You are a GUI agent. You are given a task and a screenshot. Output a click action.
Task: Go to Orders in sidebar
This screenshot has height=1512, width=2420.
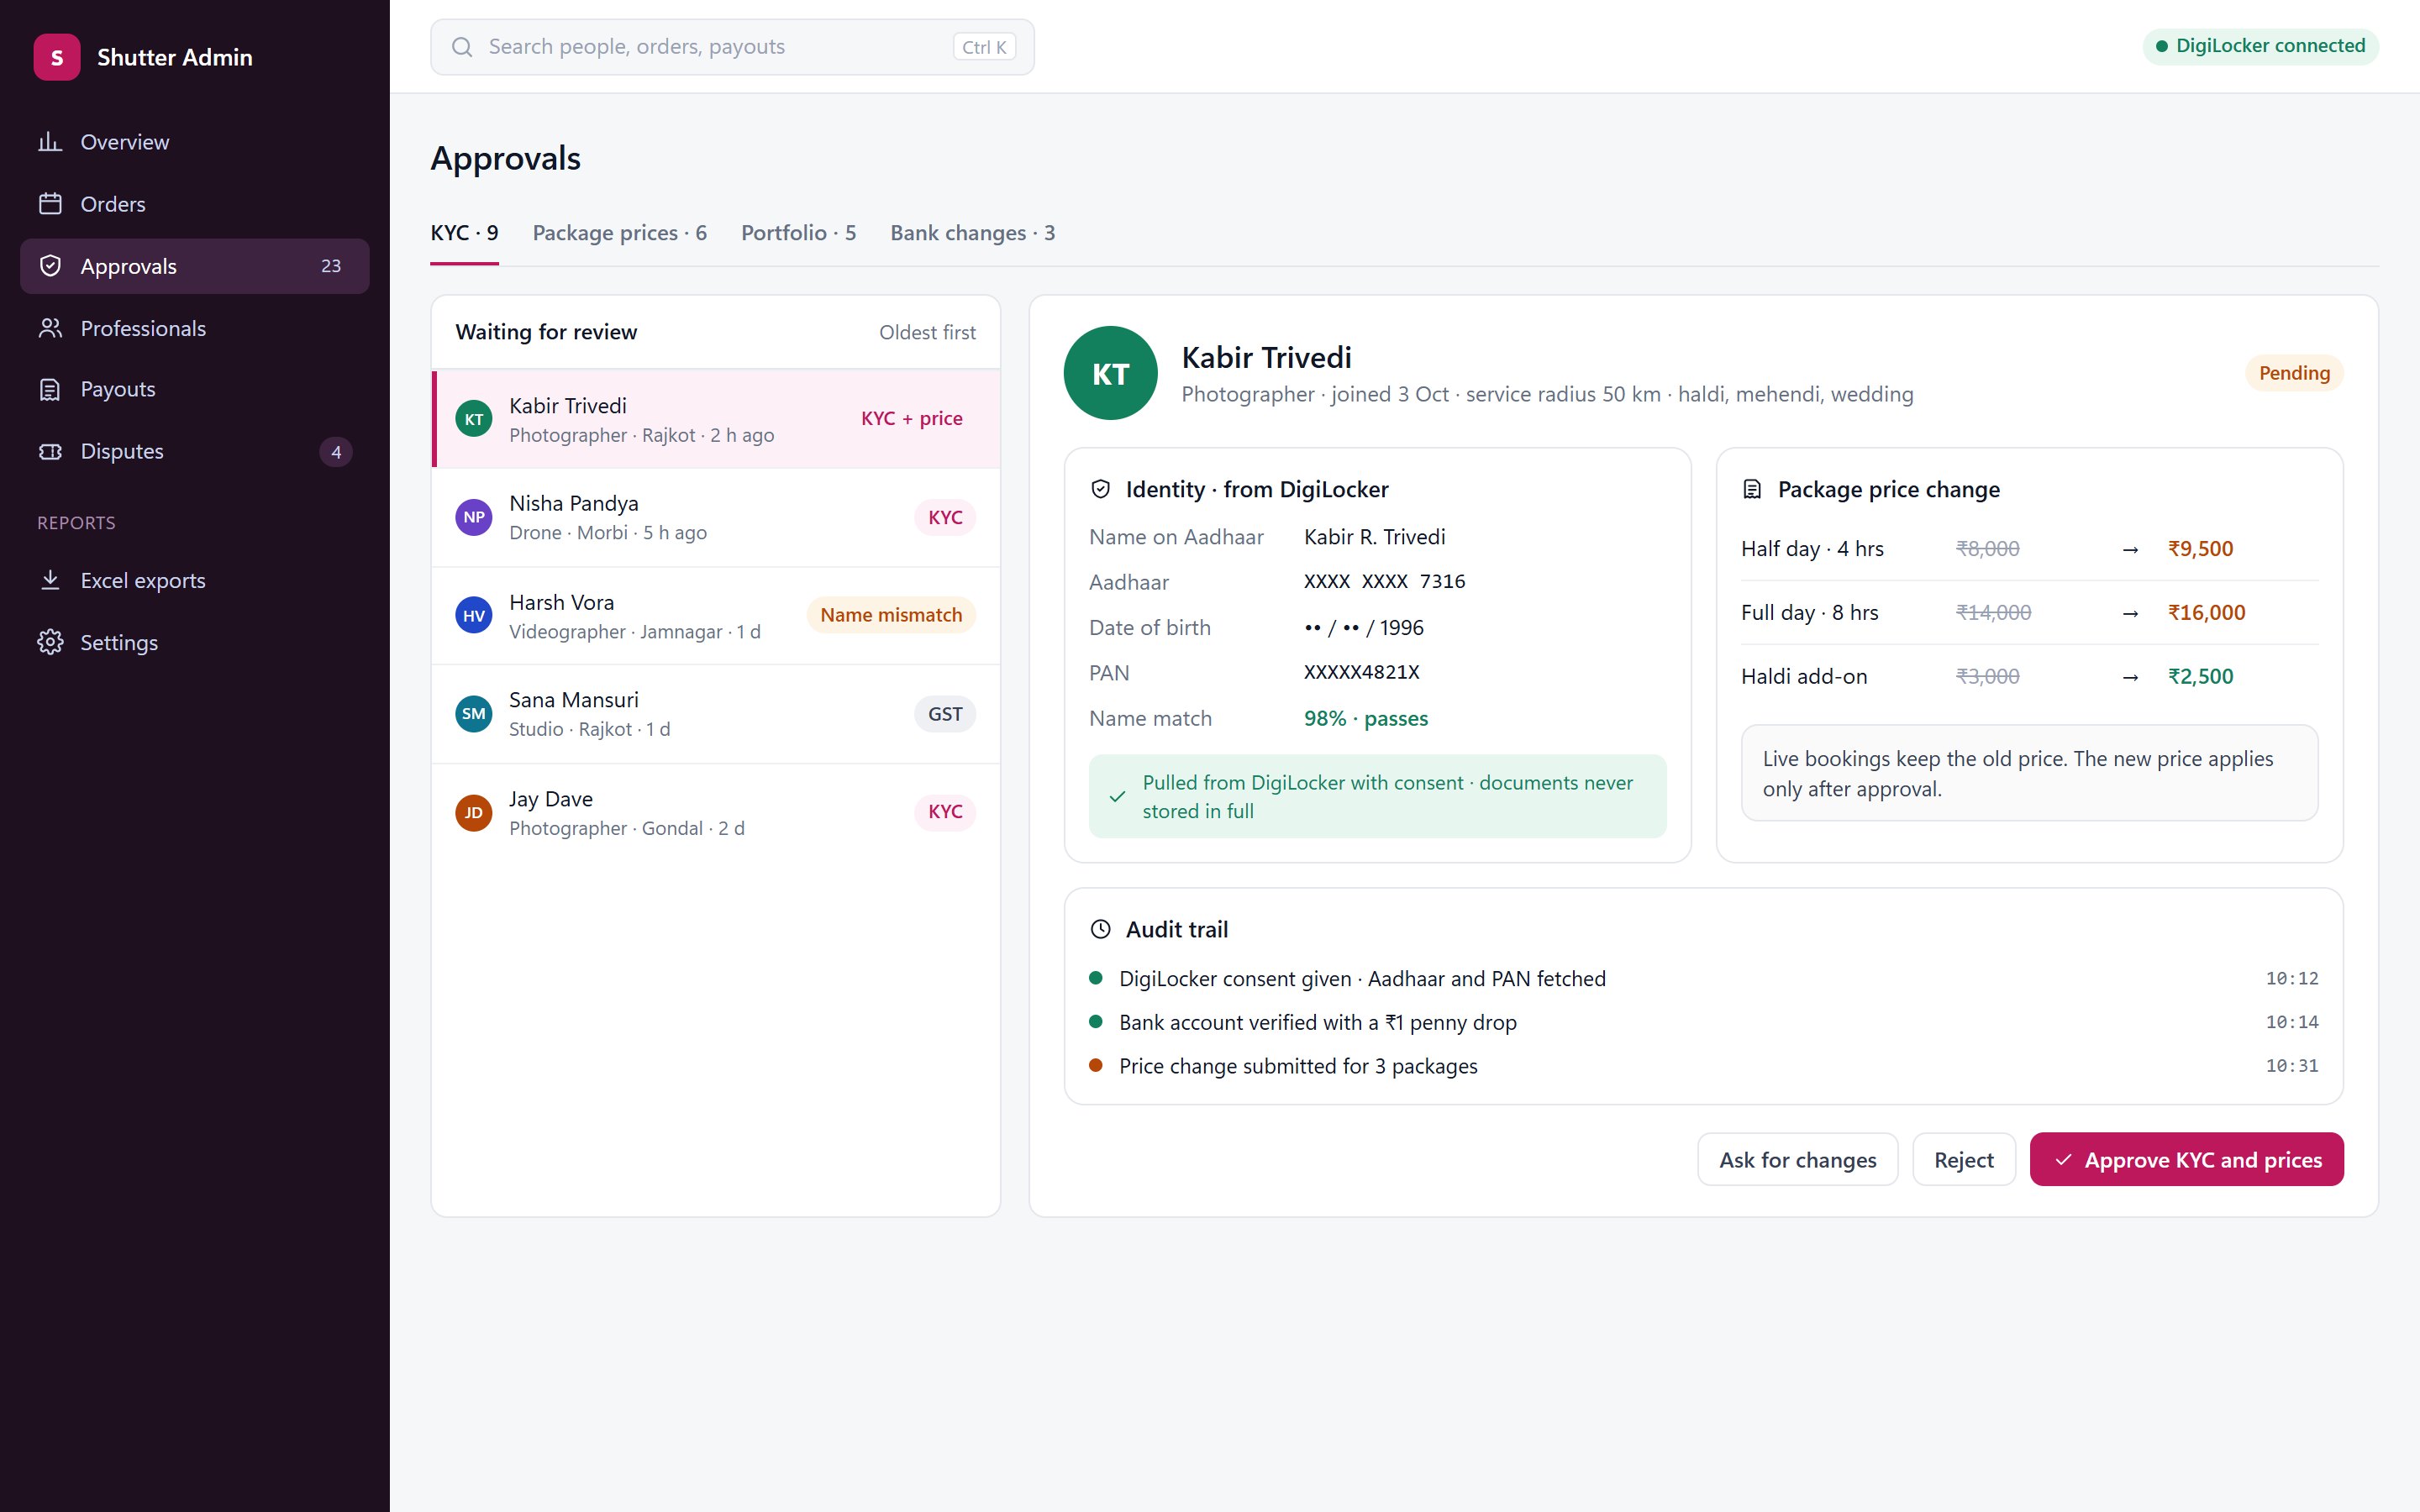coord(195,204)
